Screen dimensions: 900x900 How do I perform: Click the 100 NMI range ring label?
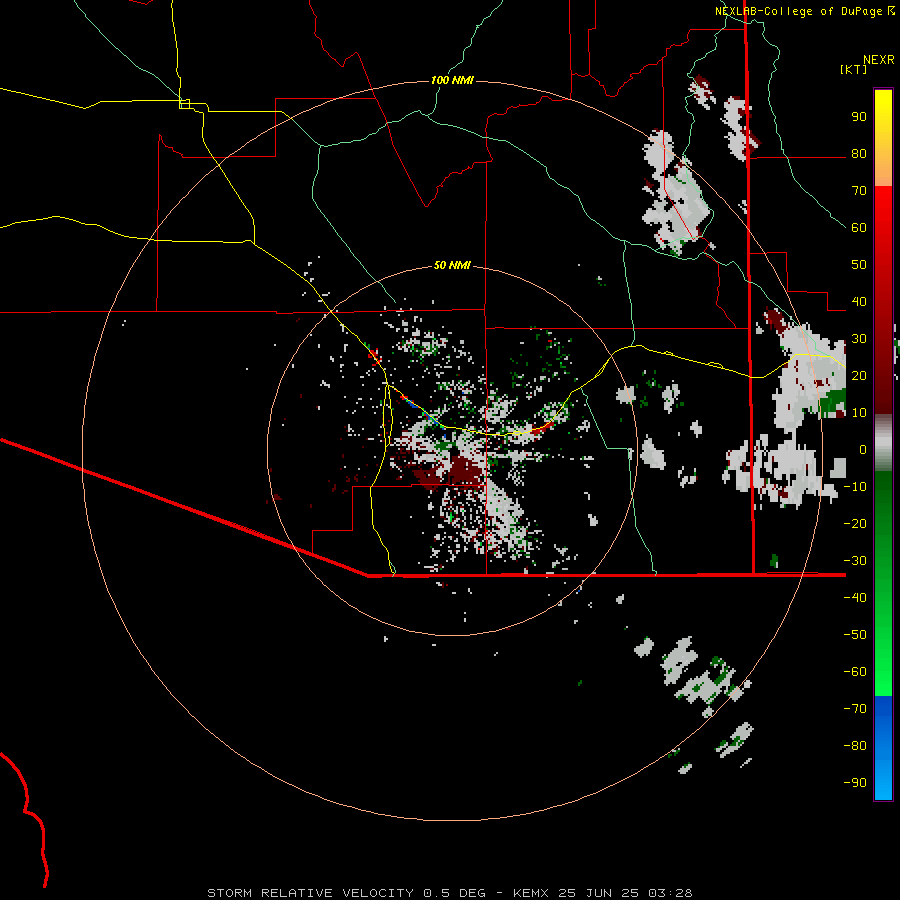point(452,80)
